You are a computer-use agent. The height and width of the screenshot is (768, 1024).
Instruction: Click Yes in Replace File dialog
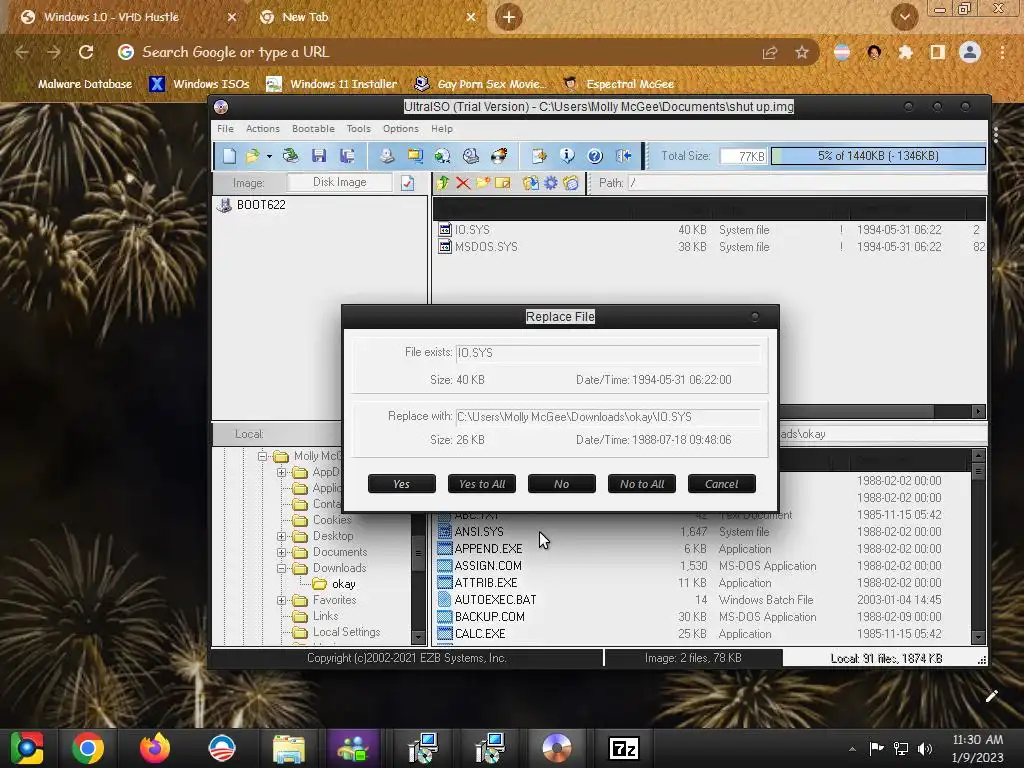(402, 484)
